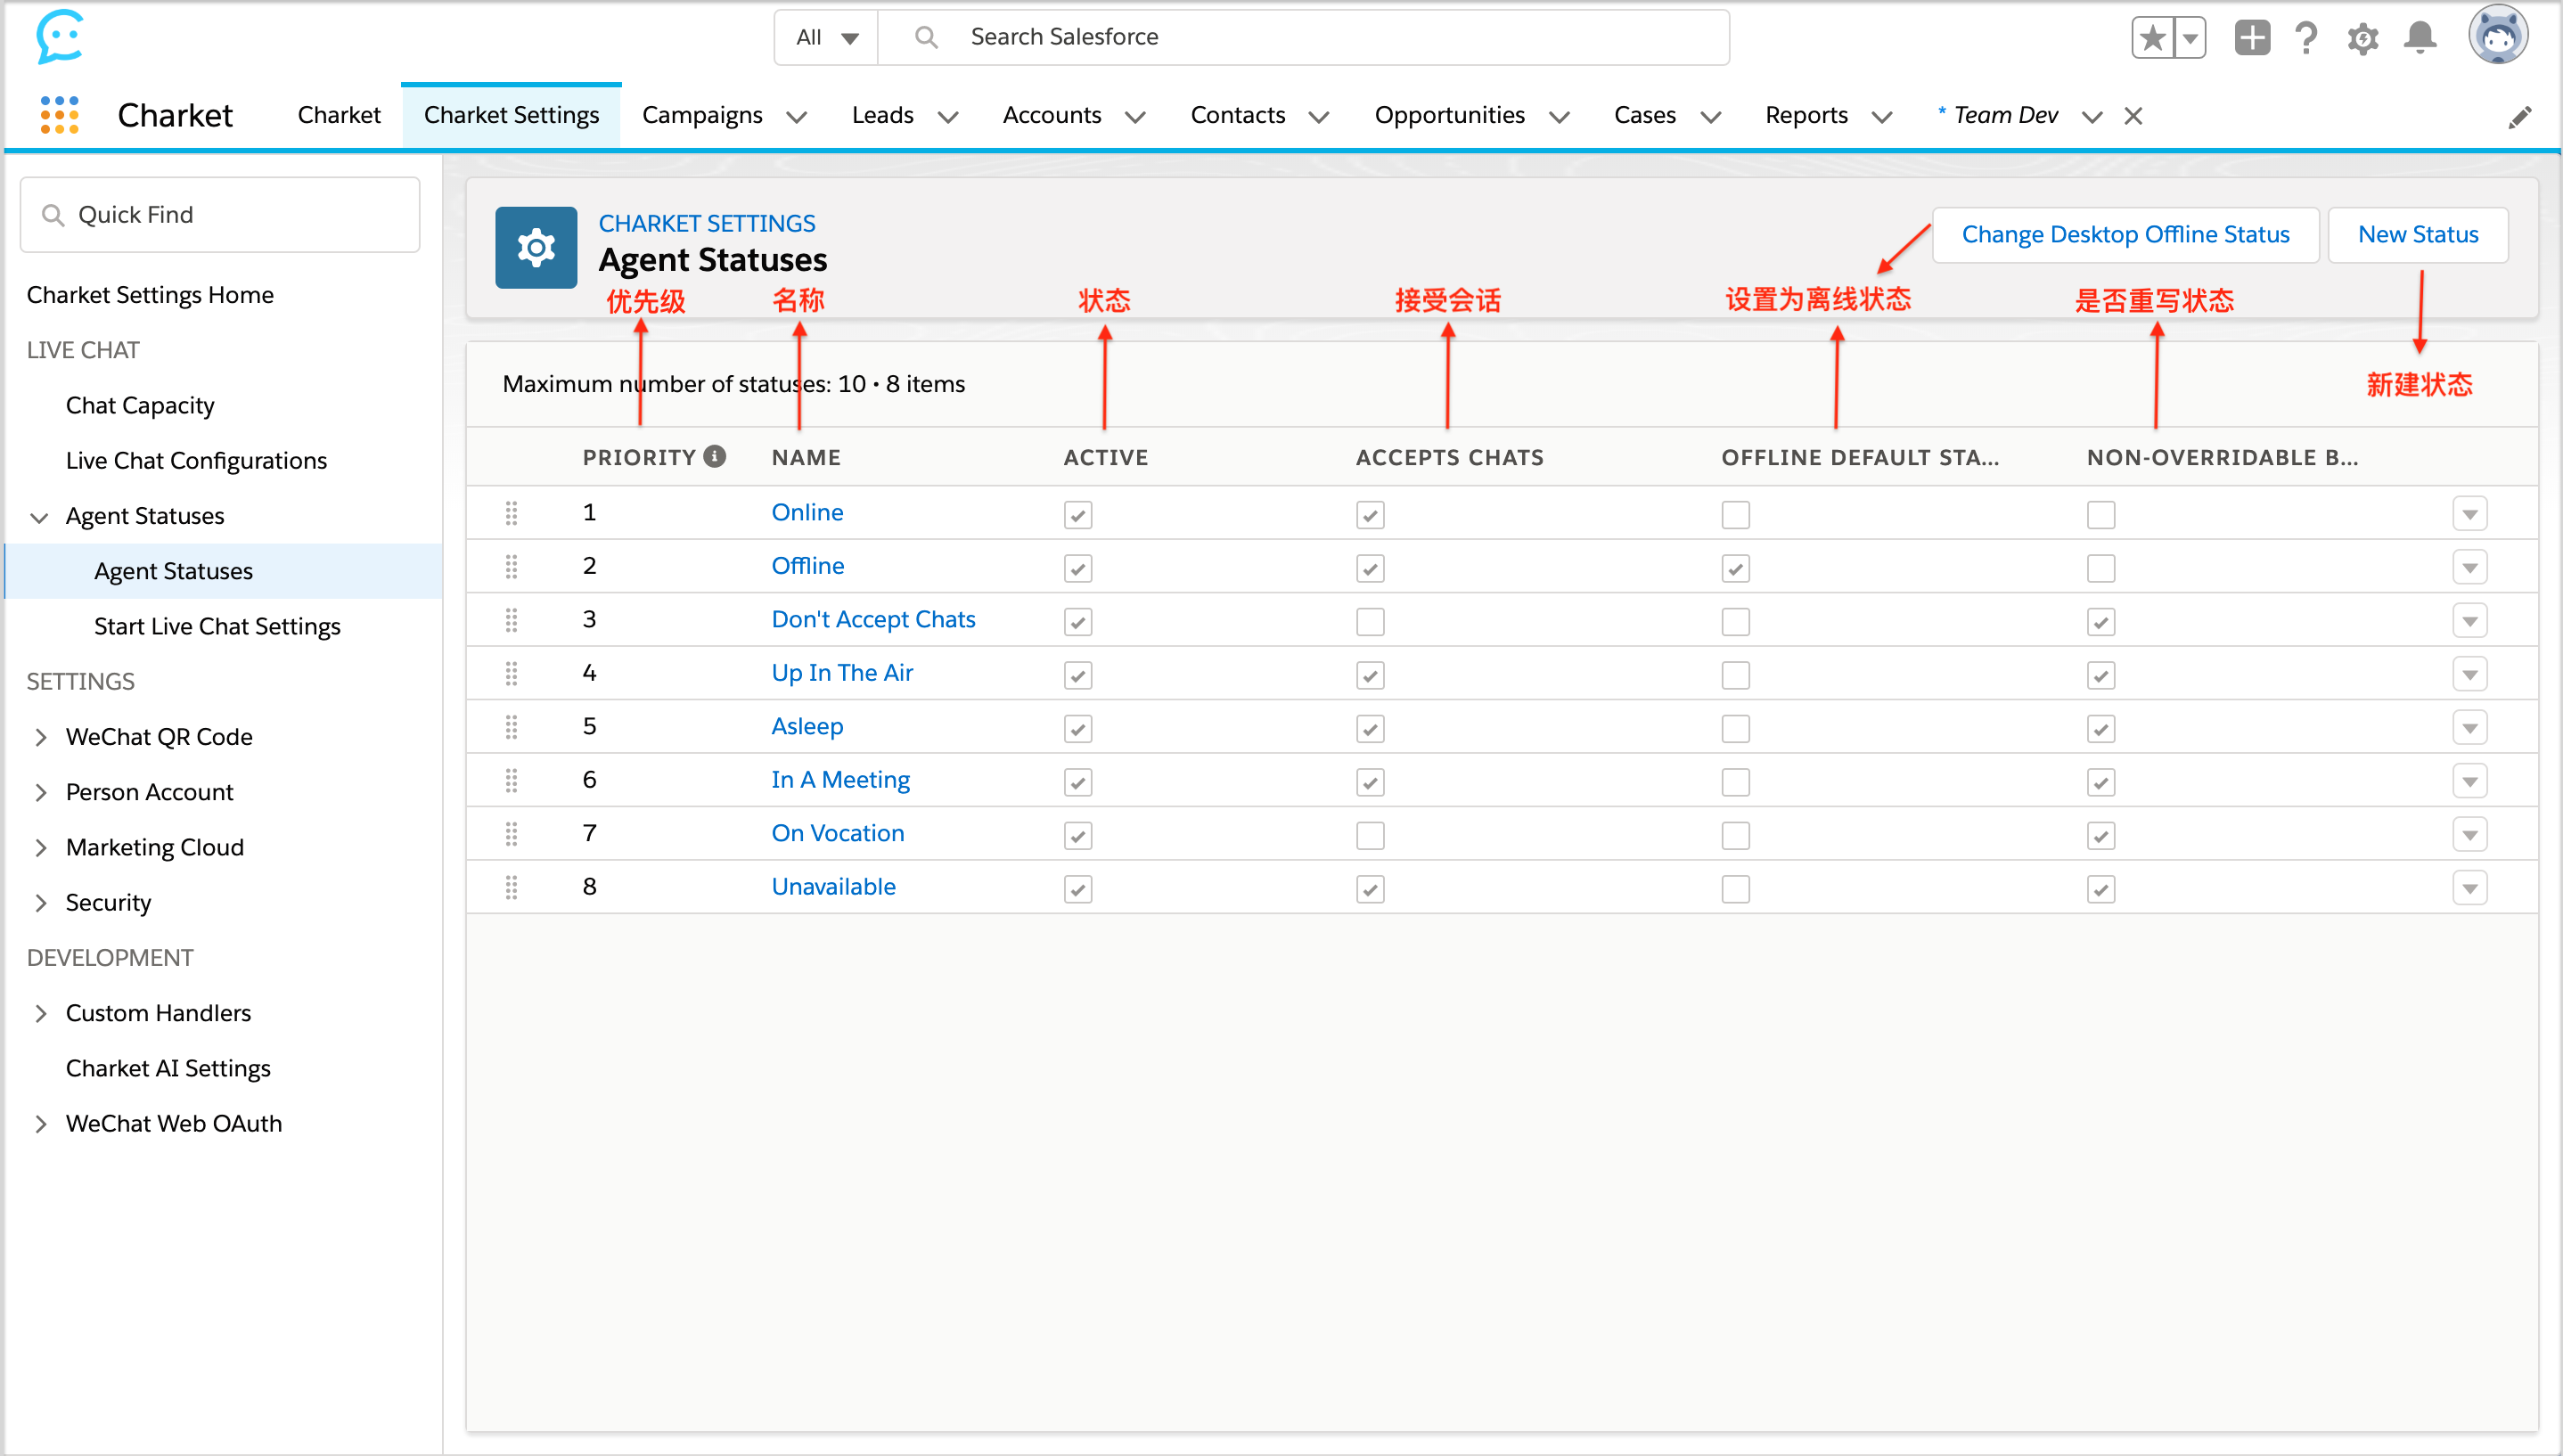Open favorites list dropdown arrow
Screen dimensions: 2563x1456
pos(2190,38)
